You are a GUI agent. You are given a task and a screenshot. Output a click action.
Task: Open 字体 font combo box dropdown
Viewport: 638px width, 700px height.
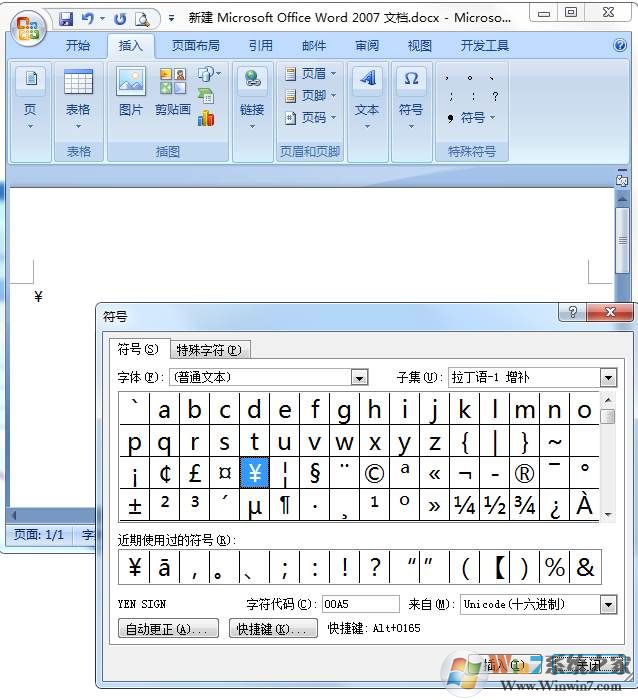click(359, 378)
